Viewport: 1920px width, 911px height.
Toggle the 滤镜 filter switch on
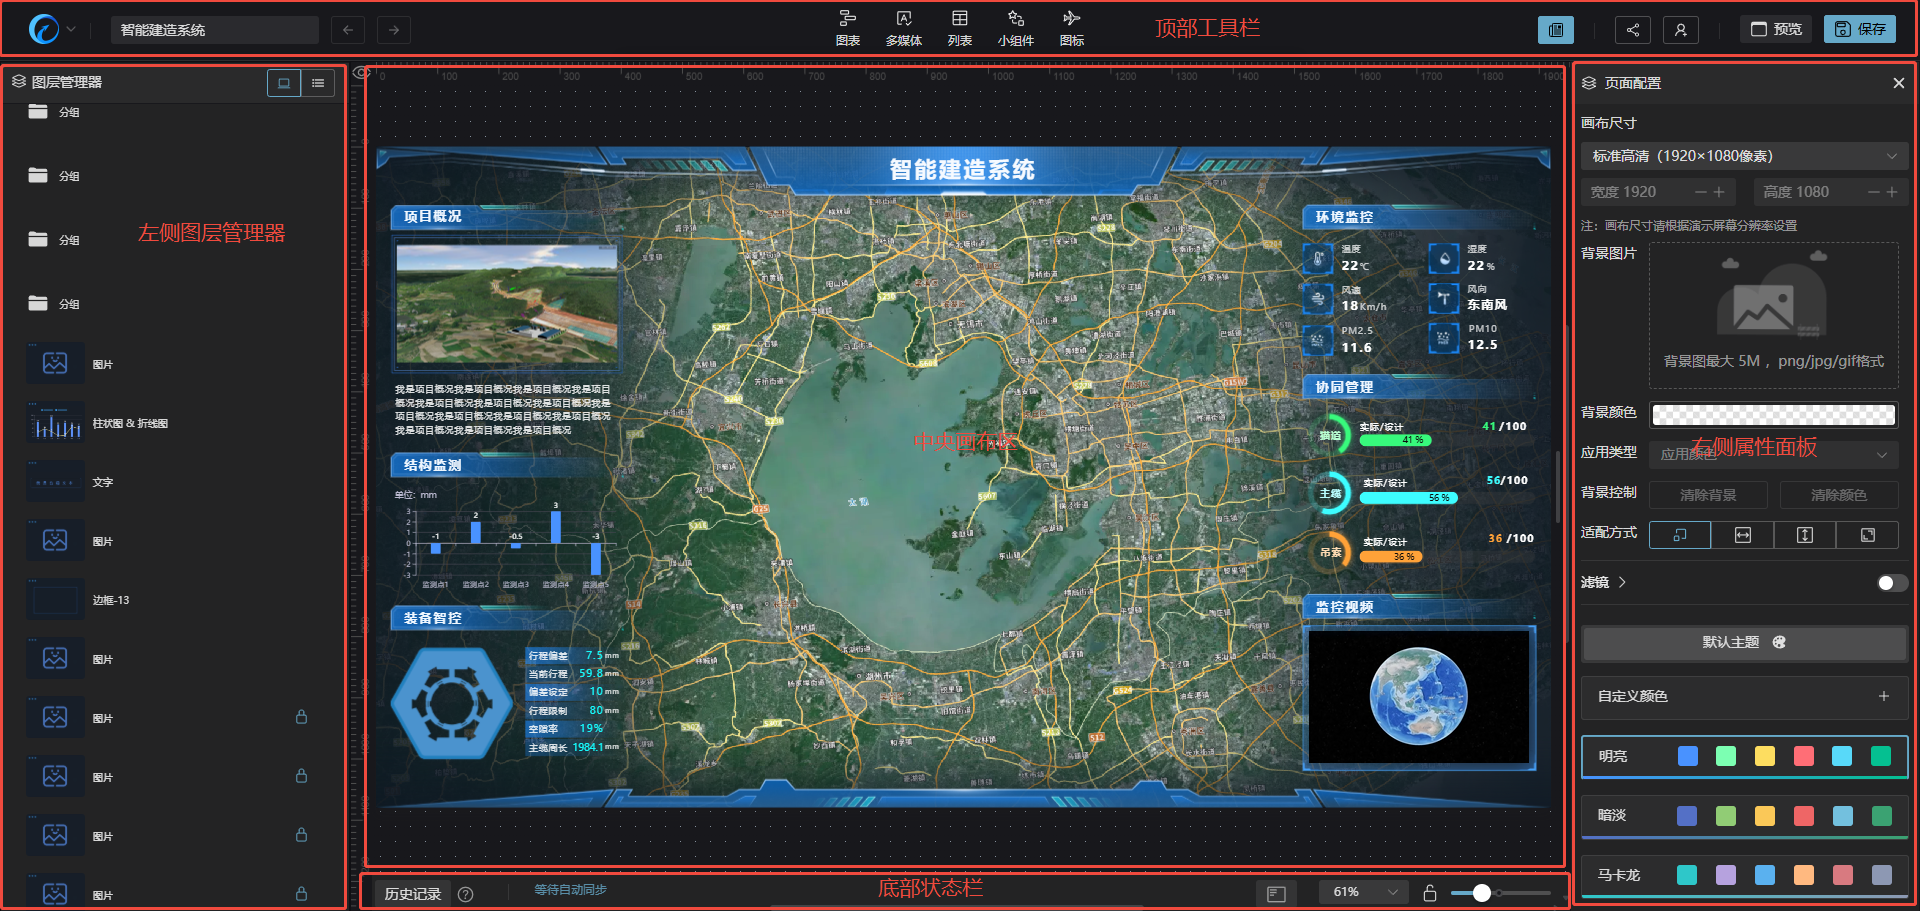point(1891,583)
